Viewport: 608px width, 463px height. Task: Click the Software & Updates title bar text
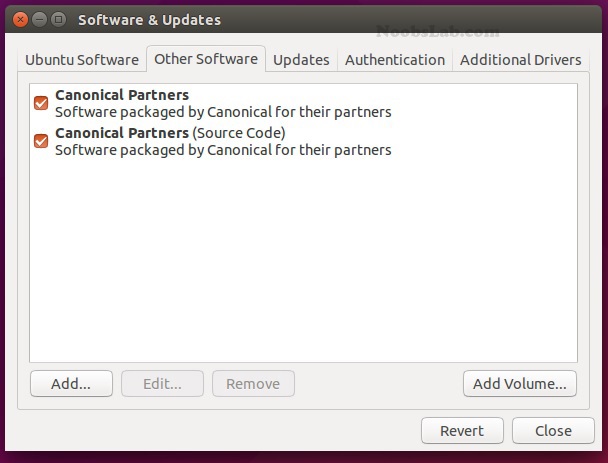149,20
